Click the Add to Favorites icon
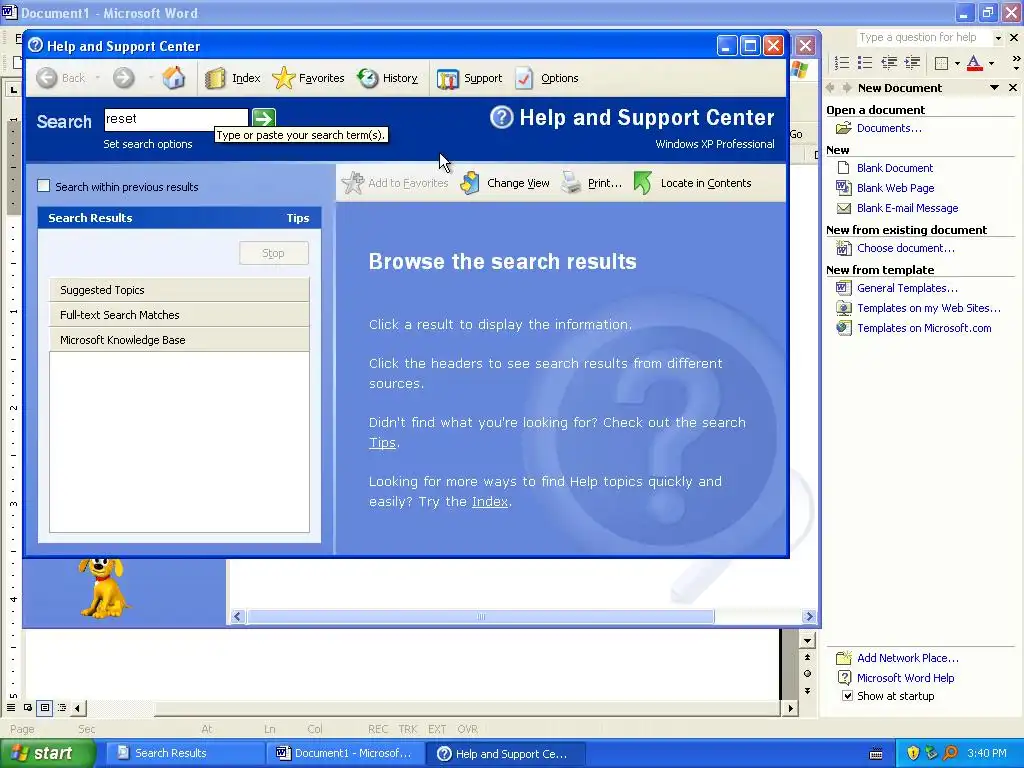This screenshot has width=1024, height=768. [x=353, y=183]
